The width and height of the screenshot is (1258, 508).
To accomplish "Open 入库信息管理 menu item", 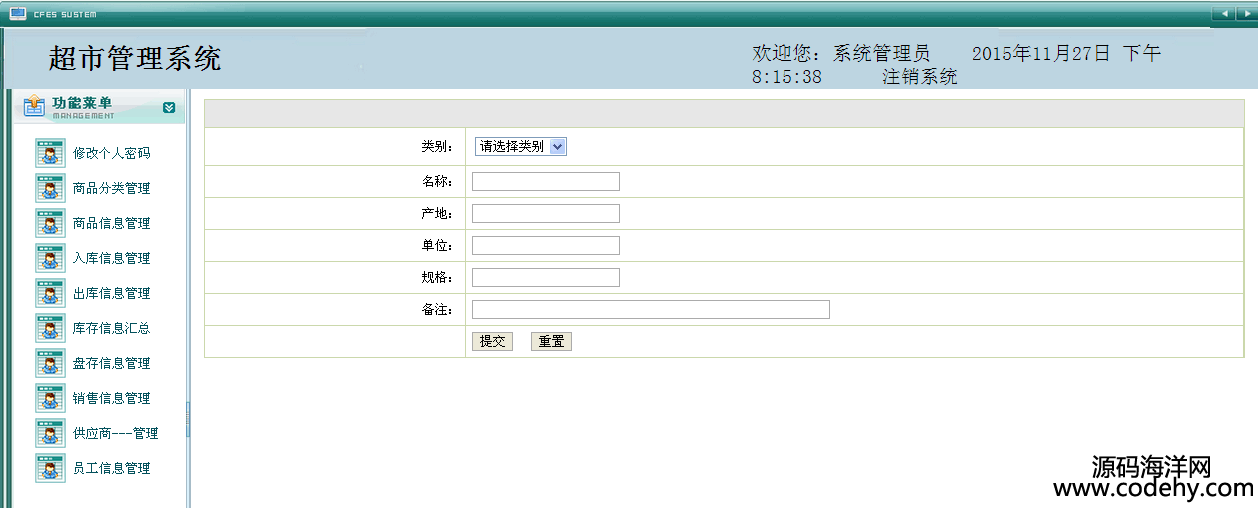I will pyautogui.click(x=111, y=258).
